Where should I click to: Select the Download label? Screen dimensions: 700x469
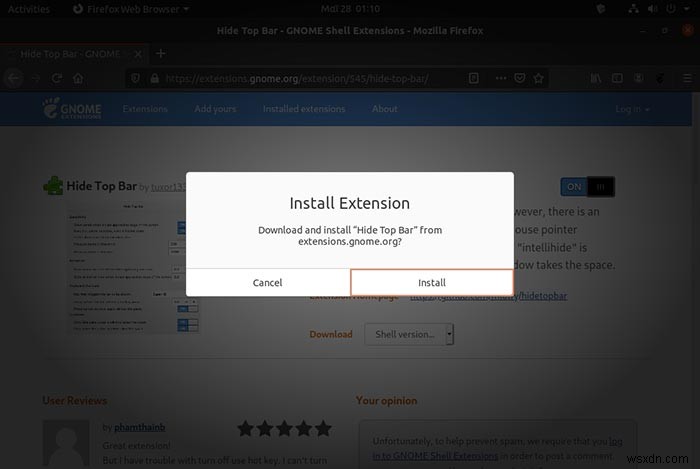click(x=331, y=334)
